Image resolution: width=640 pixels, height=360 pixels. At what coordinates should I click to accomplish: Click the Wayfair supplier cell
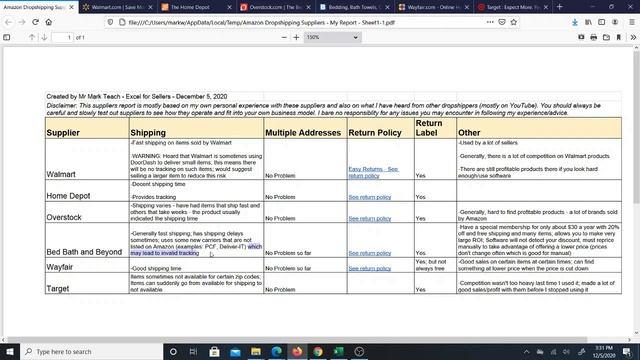(x=87, y=265)
